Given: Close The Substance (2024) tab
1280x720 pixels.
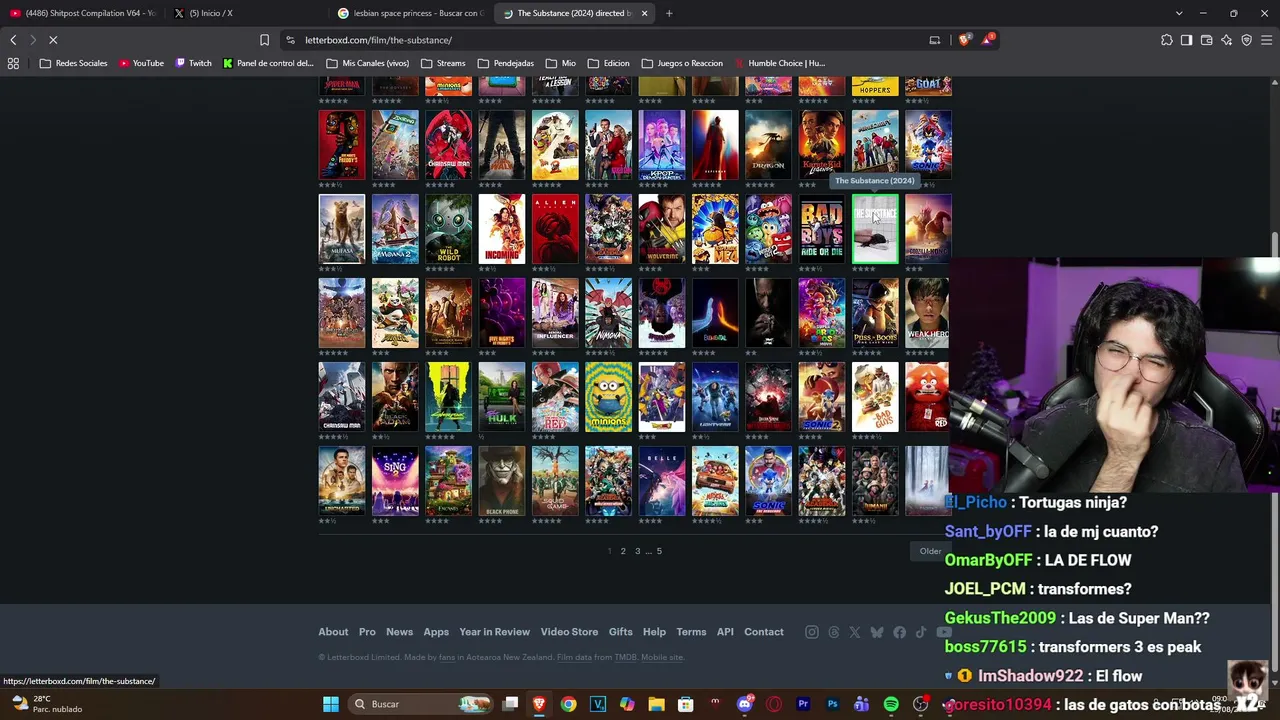Looking at the screenshot, I should (644, 13).
